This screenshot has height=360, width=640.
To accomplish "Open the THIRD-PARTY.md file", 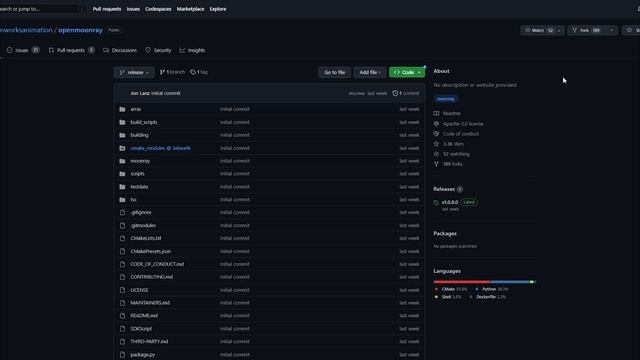I will point(149,341).
